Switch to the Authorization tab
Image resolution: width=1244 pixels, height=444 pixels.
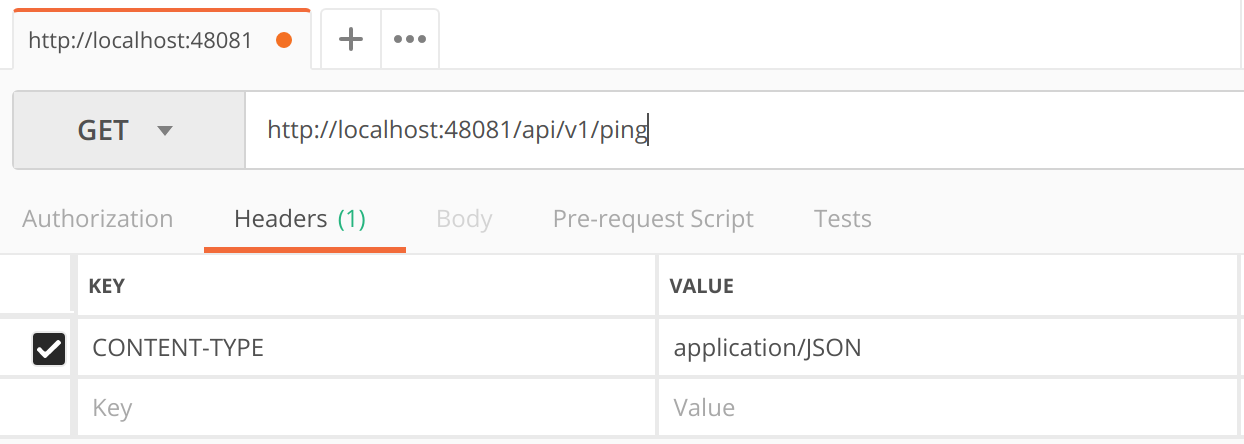(98, 219)
